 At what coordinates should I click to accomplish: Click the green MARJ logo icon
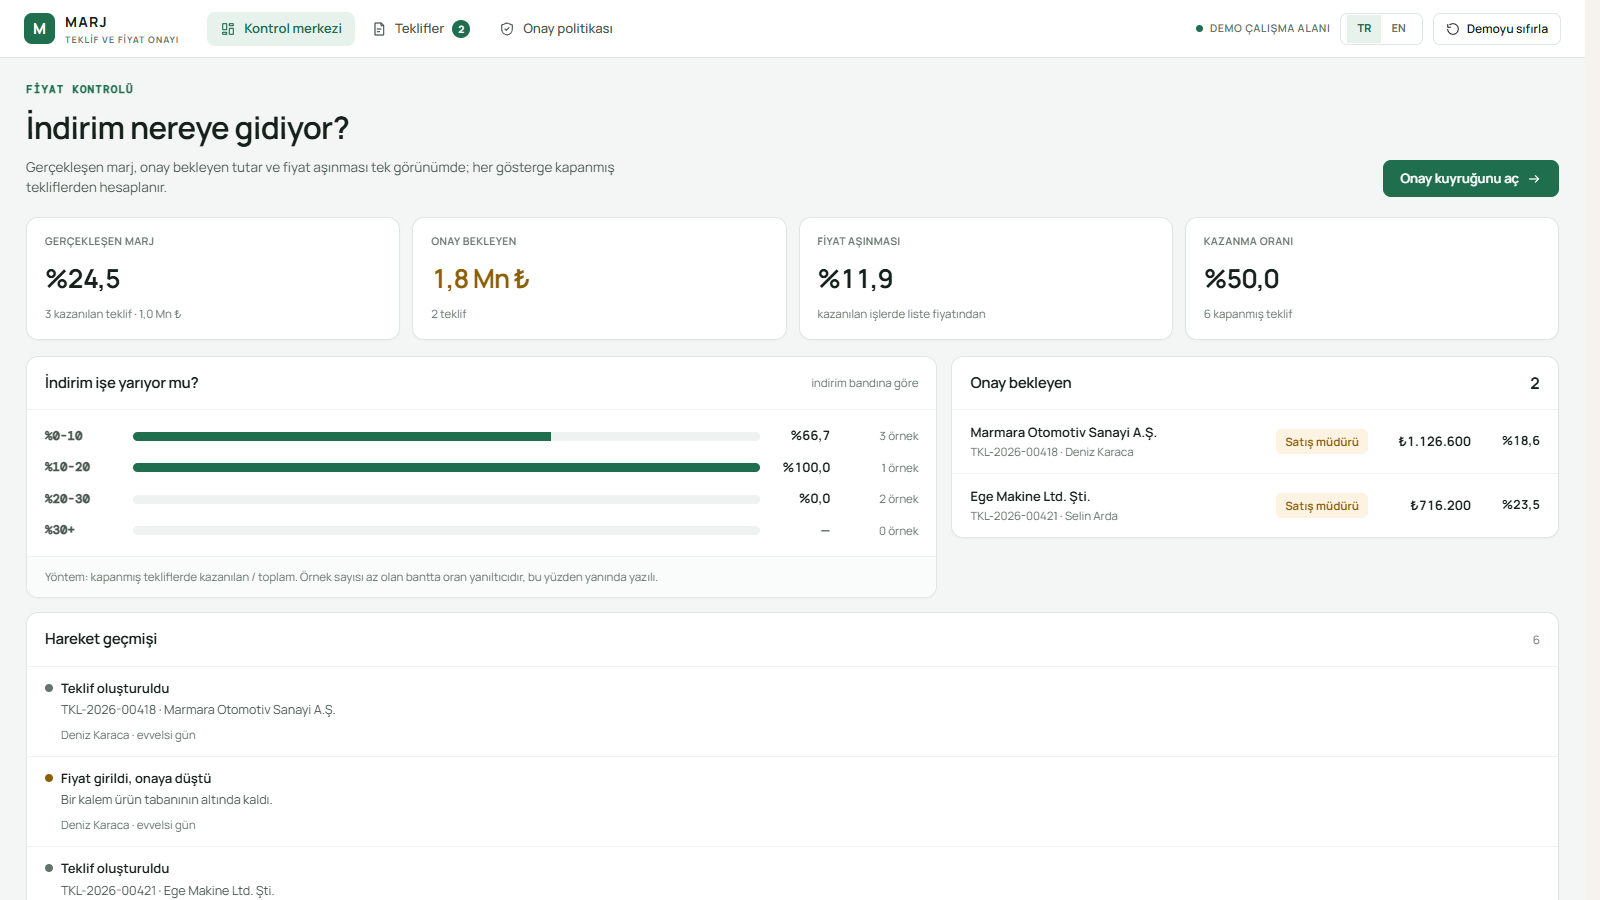39,29
